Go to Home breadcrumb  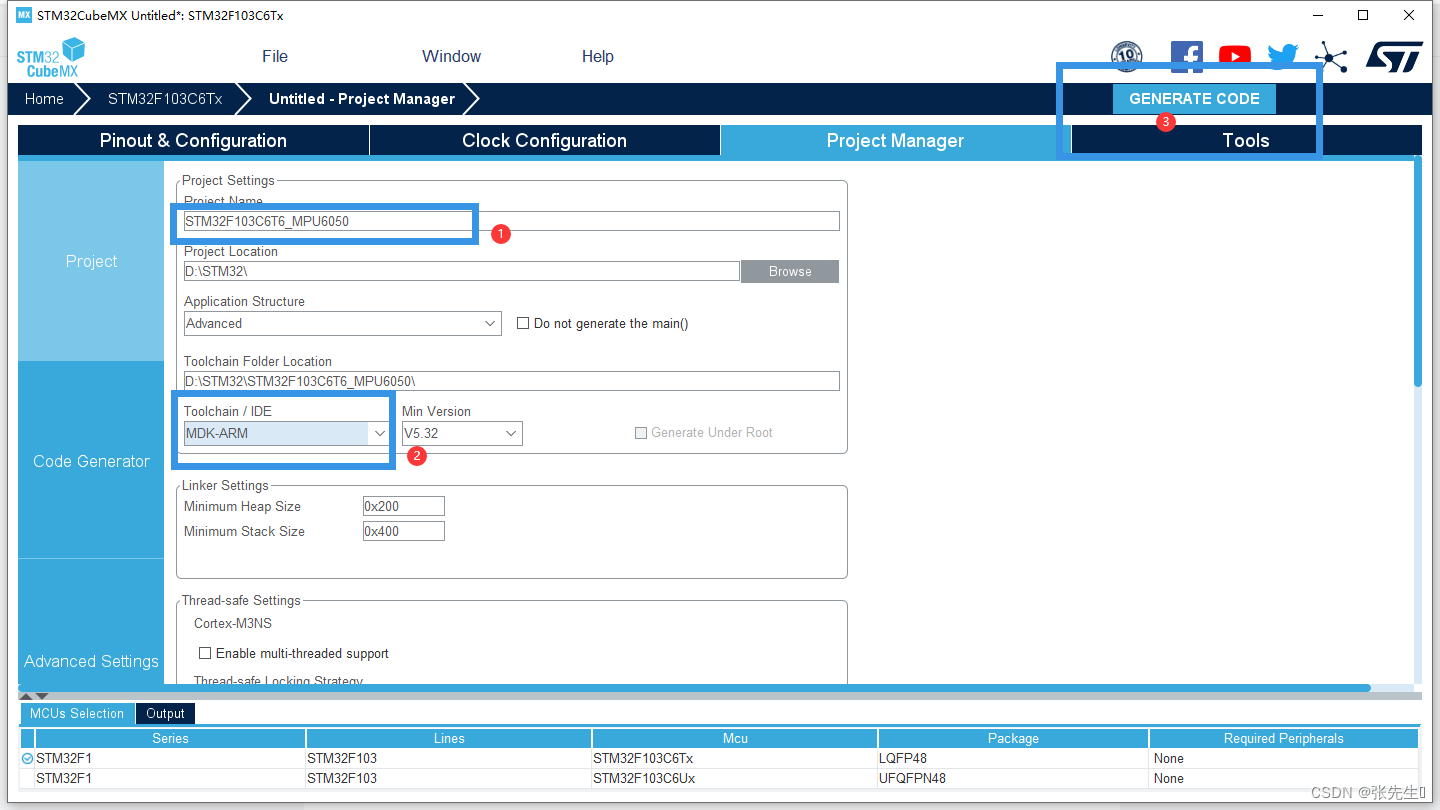(x=44, y=99)
